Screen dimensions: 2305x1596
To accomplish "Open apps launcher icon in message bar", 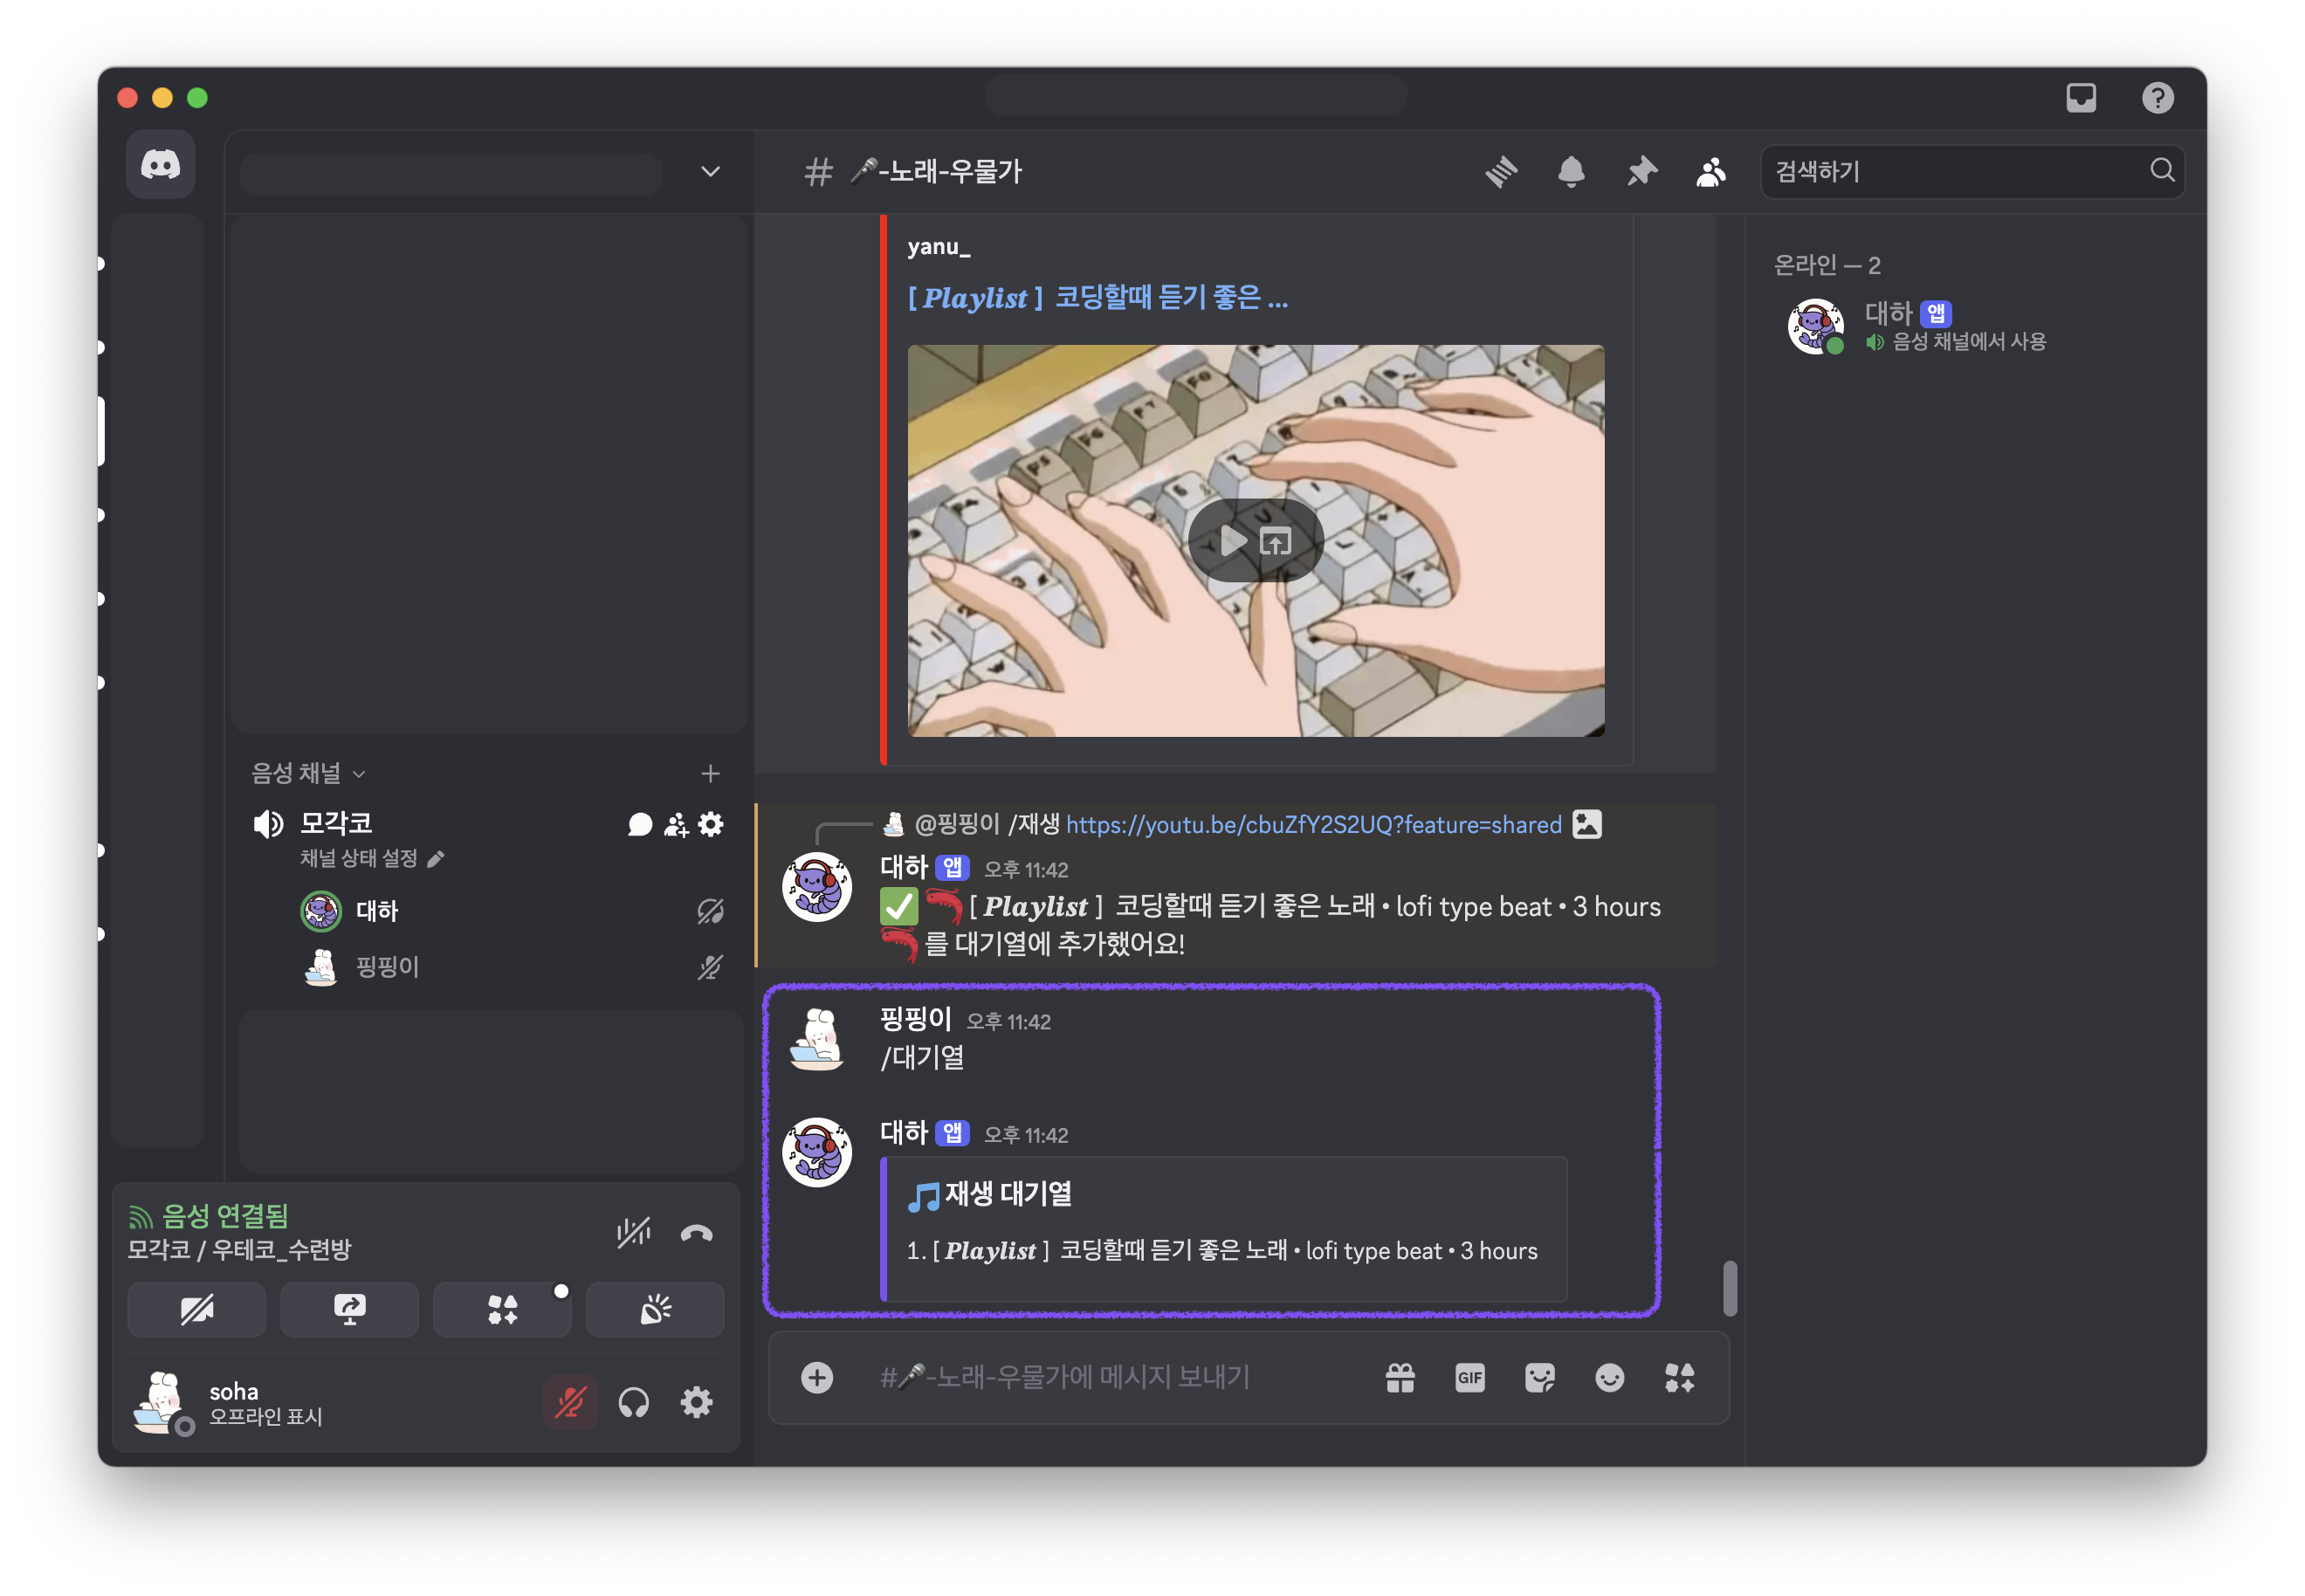I will 1680,1378.
